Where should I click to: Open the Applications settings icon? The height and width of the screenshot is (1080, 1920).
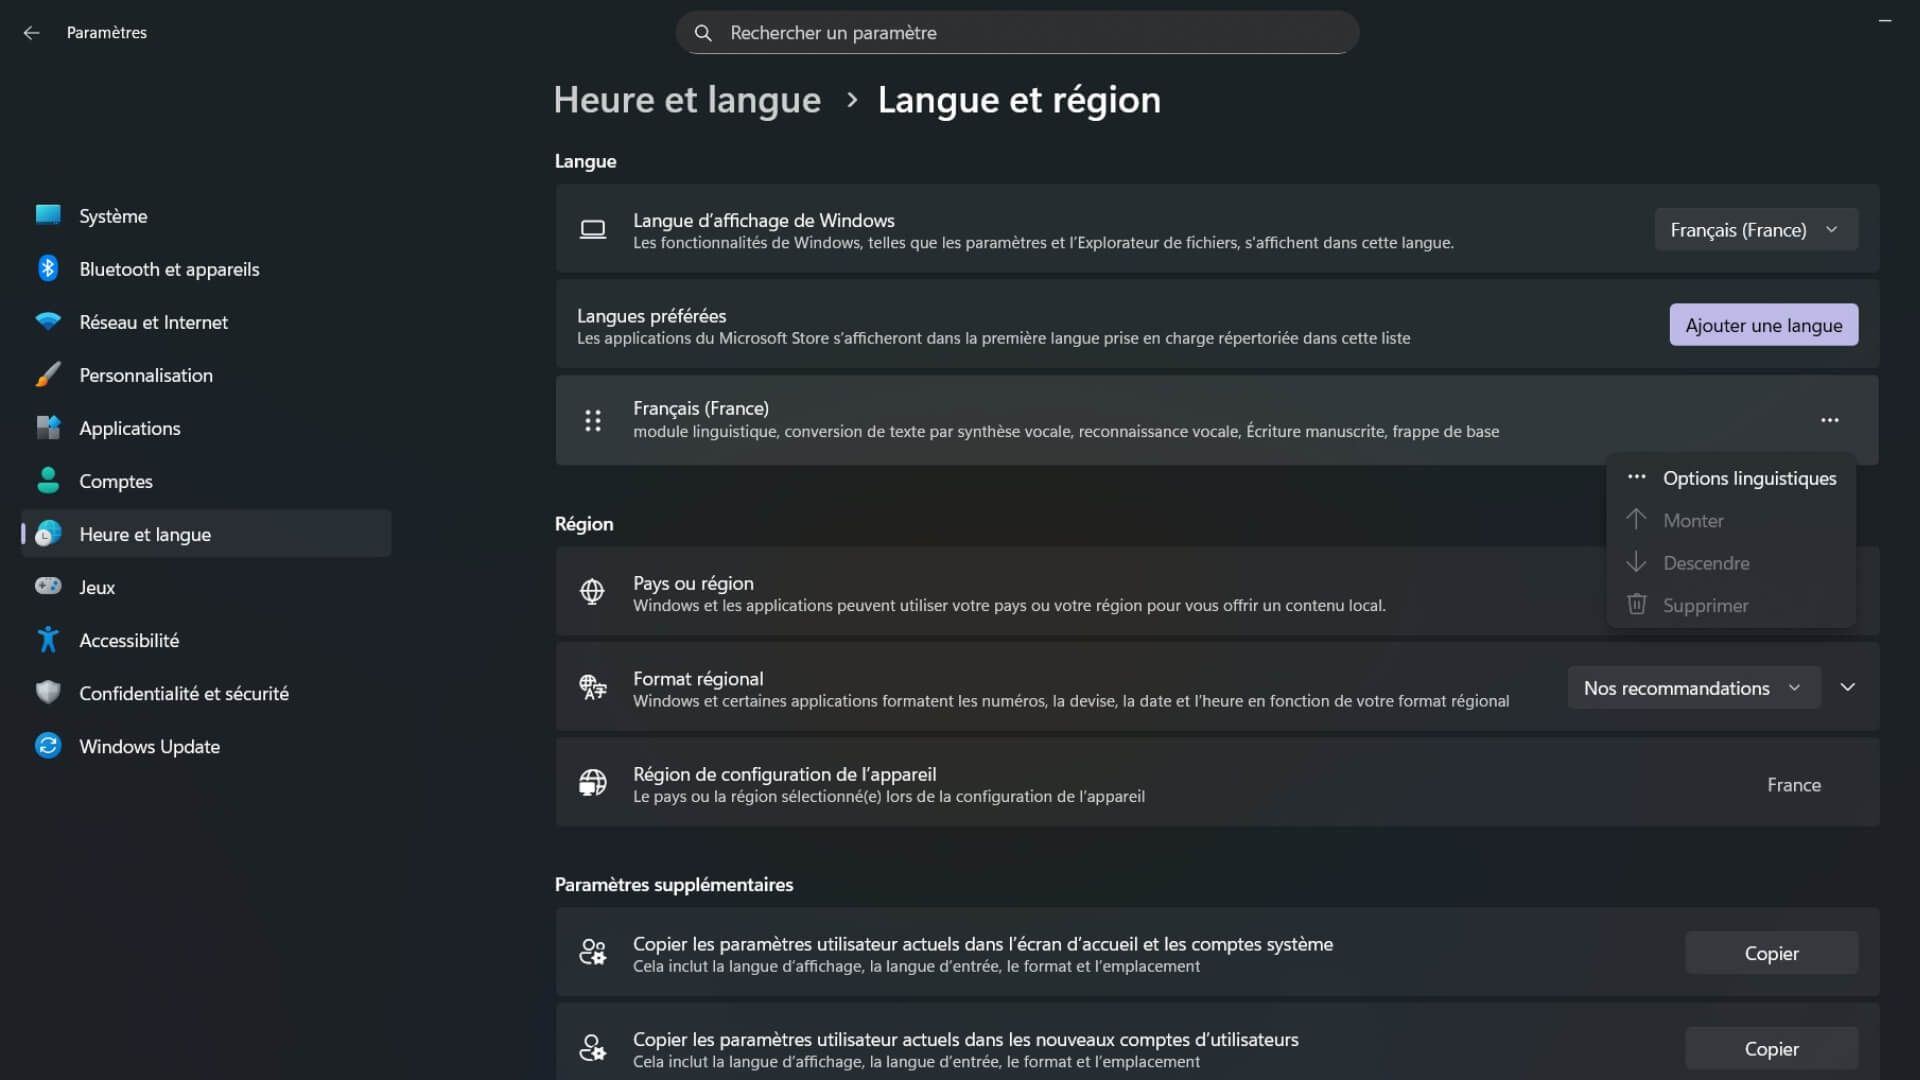(47, 427)
